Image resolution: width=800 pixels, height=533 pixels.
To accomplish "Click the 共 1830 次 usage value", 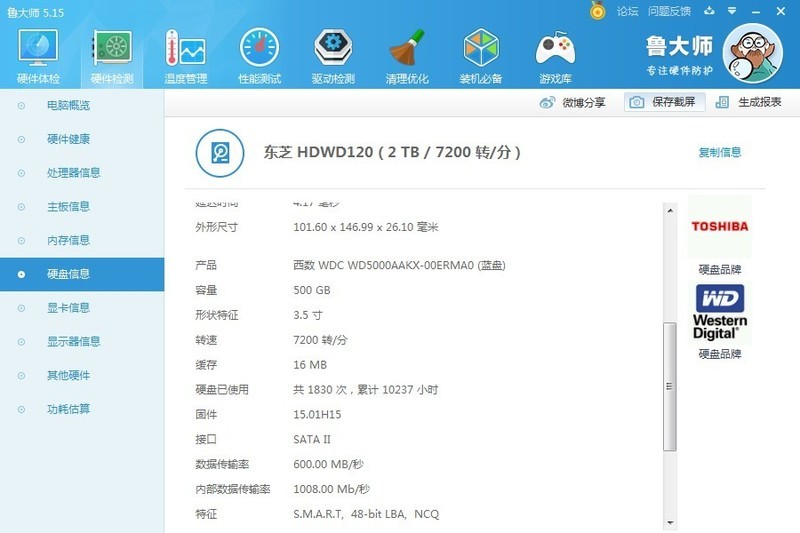I will [x=365, y=390].
